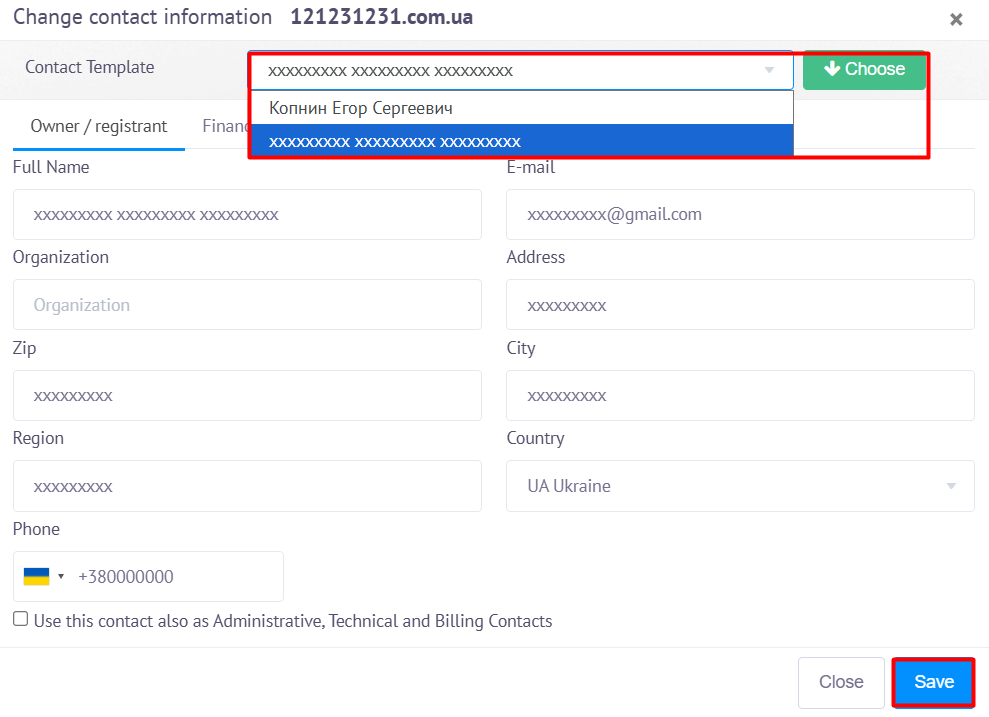989x717 pixels.
Task: Click into the E-mail input field
Action: [x=739, y=215]
